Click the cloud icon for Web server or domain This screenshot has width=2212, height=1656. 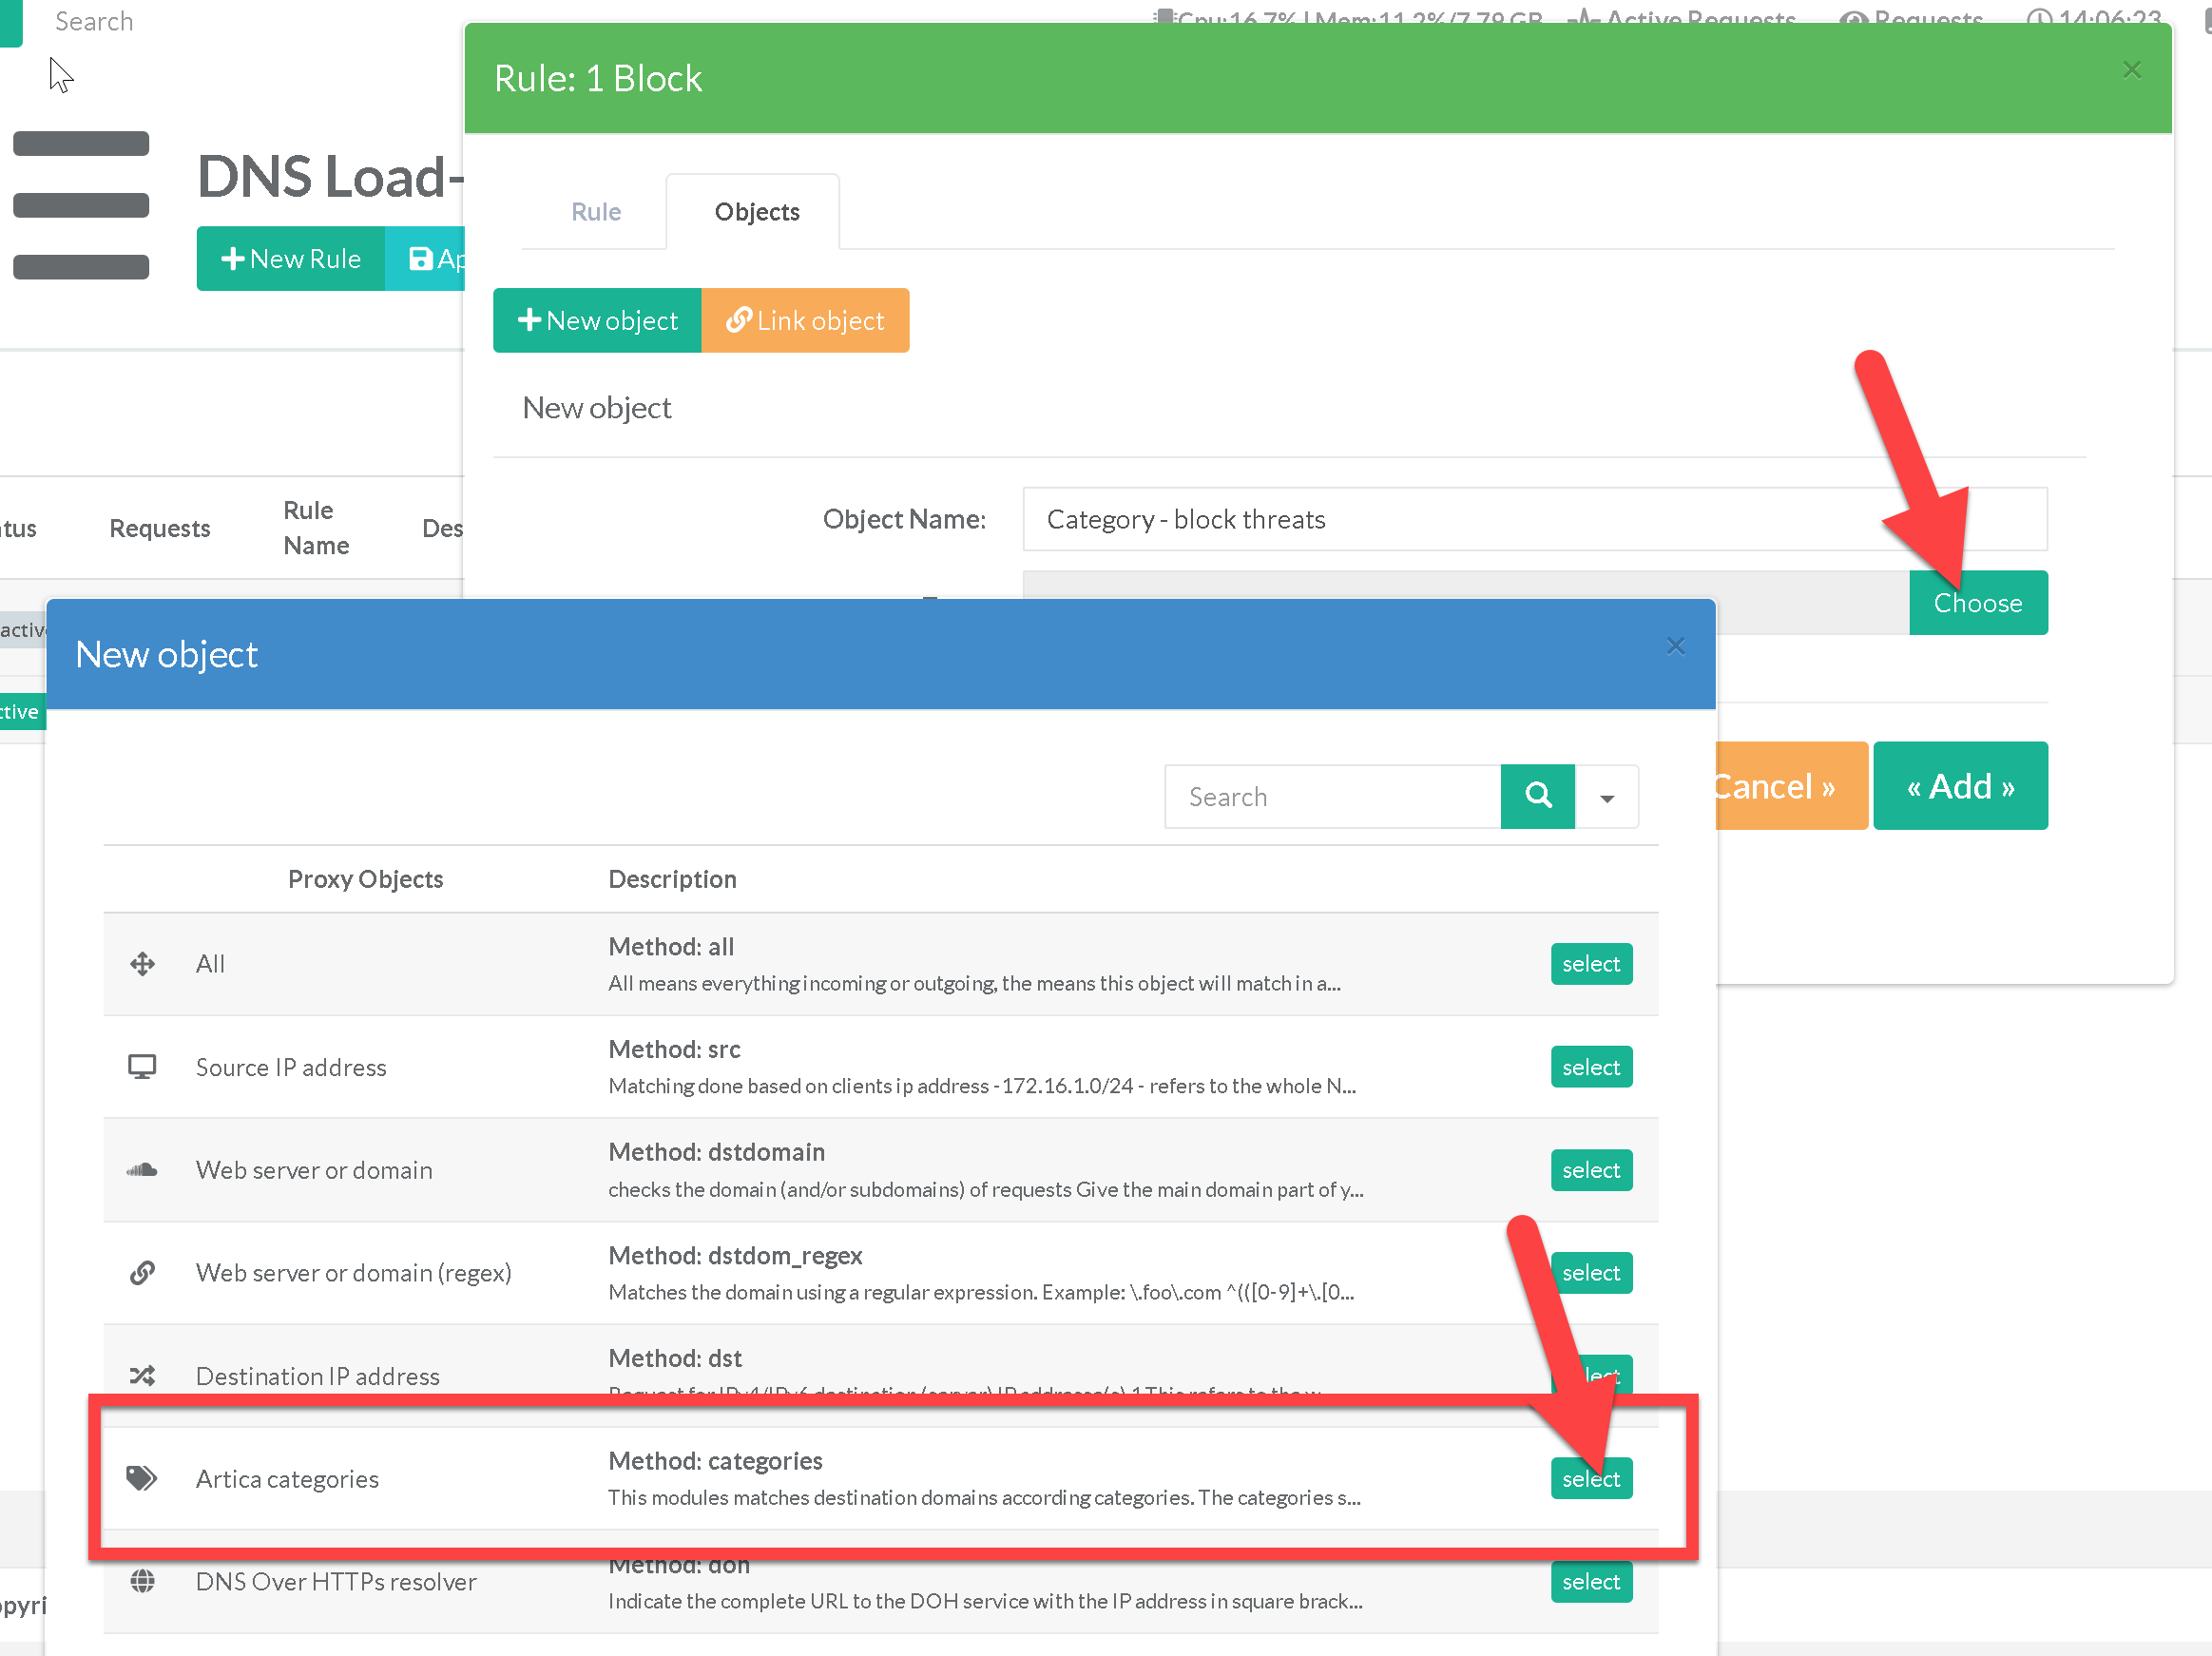(142, 1169)
